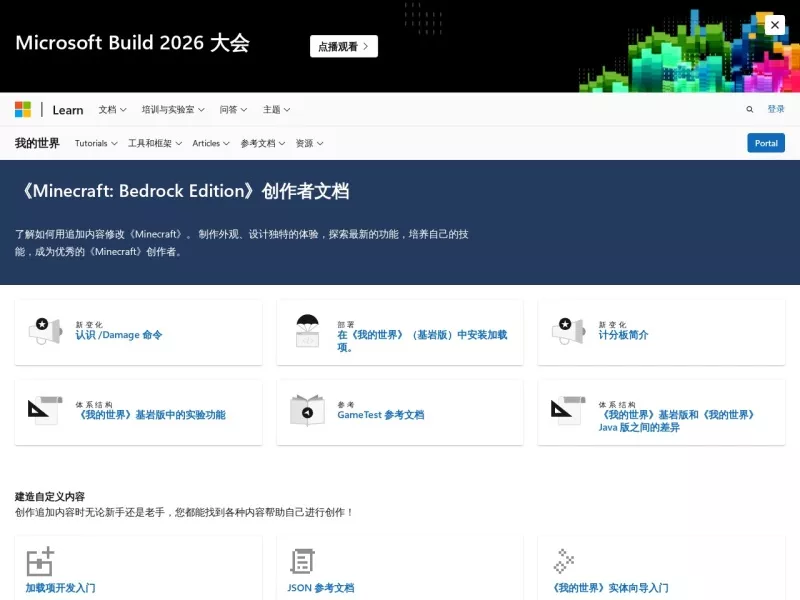800x600 pixels.
Task: Click the Microsoft Build 2026 大会 title
Action: (133, 43)
